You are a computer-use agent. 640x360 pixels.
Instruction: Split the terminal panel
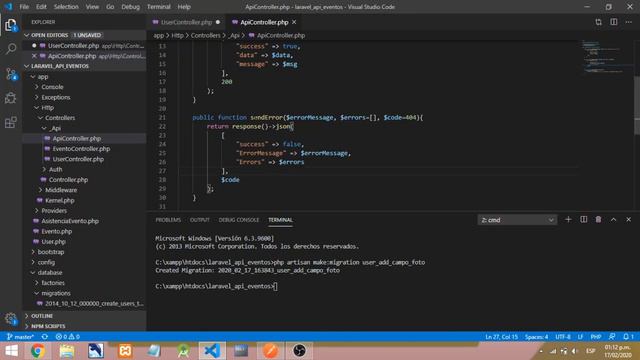pyautogui.click(x=584, y=220)
